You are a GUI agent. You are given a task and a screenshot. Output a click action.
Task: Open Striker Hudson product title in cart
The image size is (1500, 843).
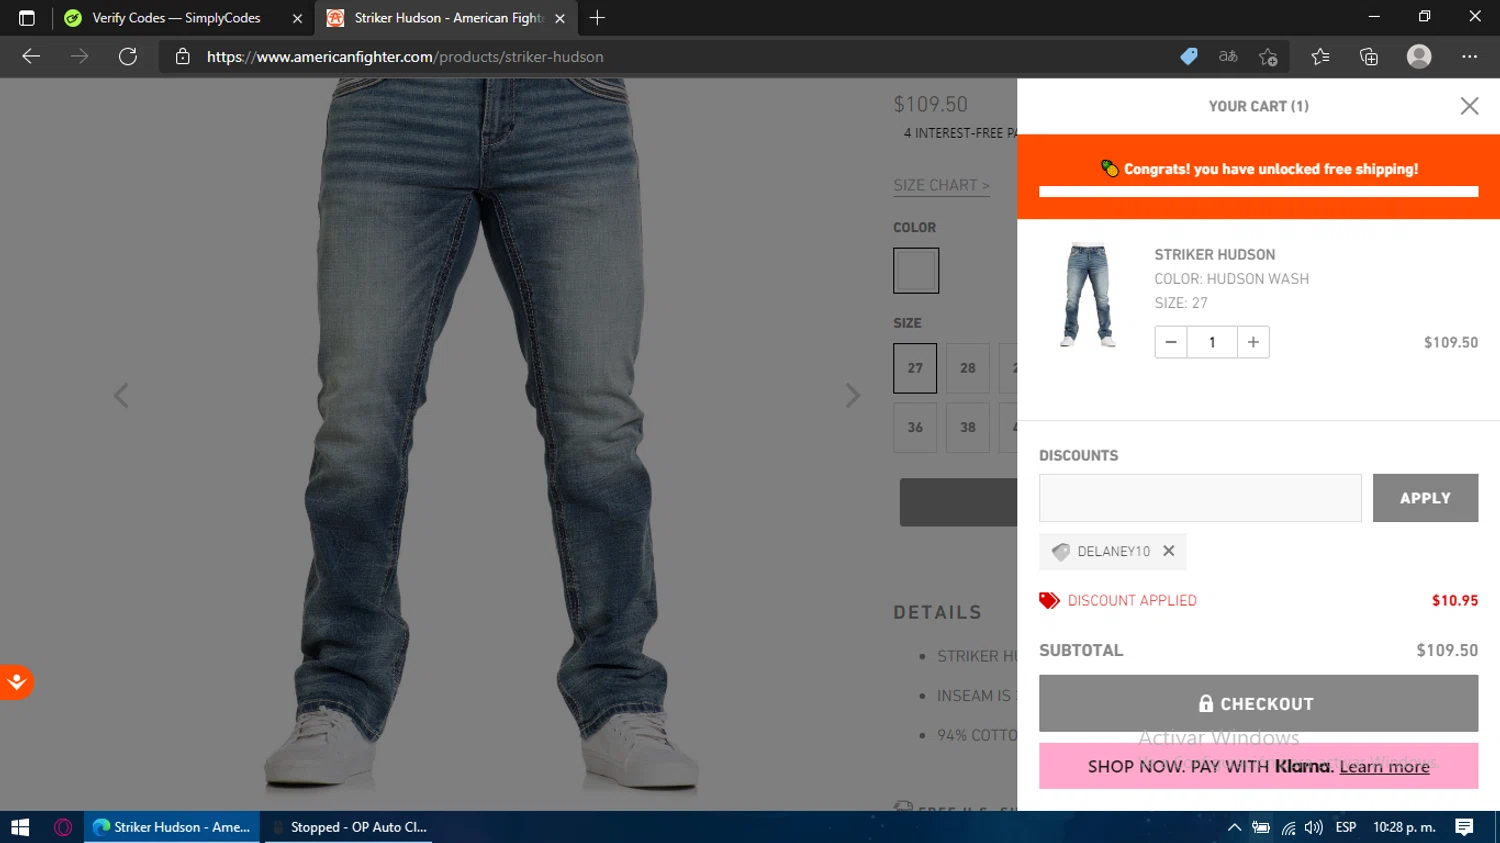click(1215, 255)
